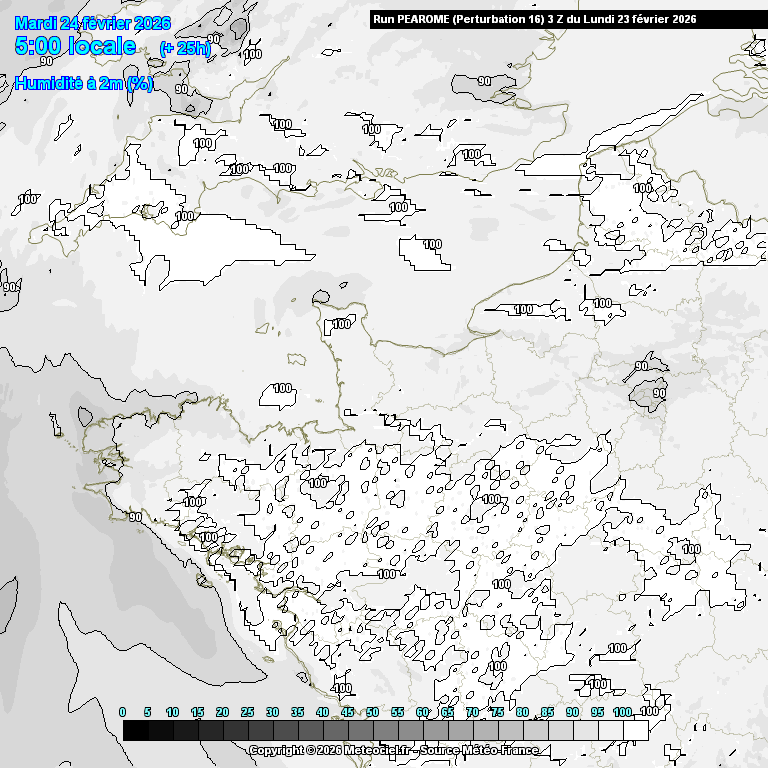Click the "Humidité à 2m (%)" map title
The width and height of the screenshot is (768, 768).
(83, 84)
